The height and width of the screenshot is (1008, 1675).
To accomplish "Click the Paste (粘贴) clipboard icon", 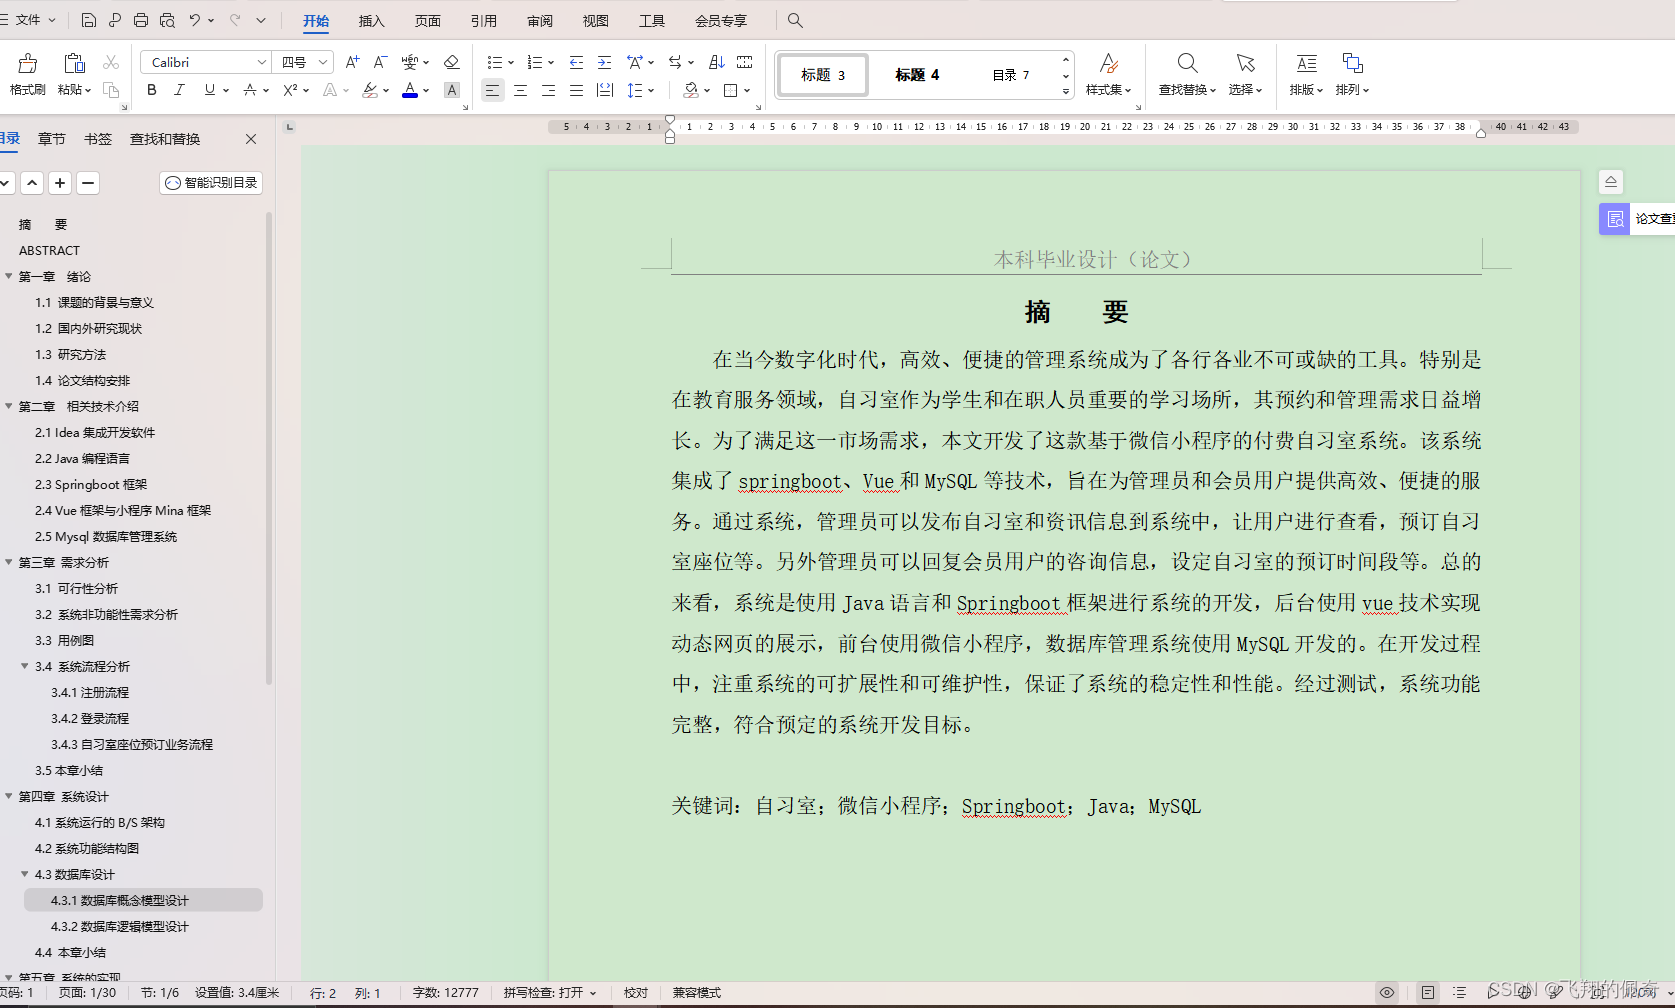I will click(x=74, y=64).
